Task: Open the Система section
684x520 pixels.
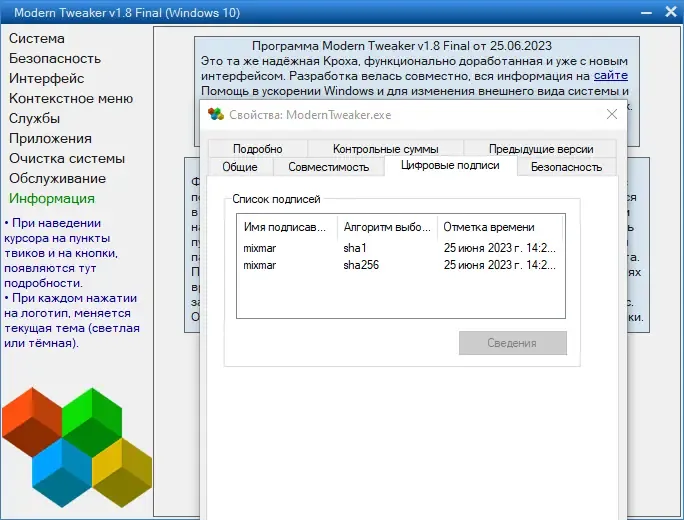Action: (37, 38)
